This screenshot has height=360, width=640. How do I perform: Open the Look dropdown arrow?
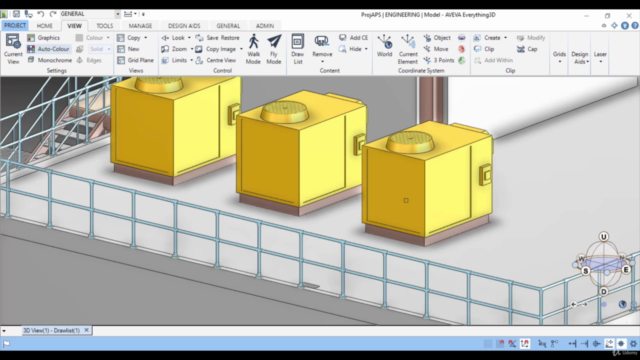(x=189, y=38)
